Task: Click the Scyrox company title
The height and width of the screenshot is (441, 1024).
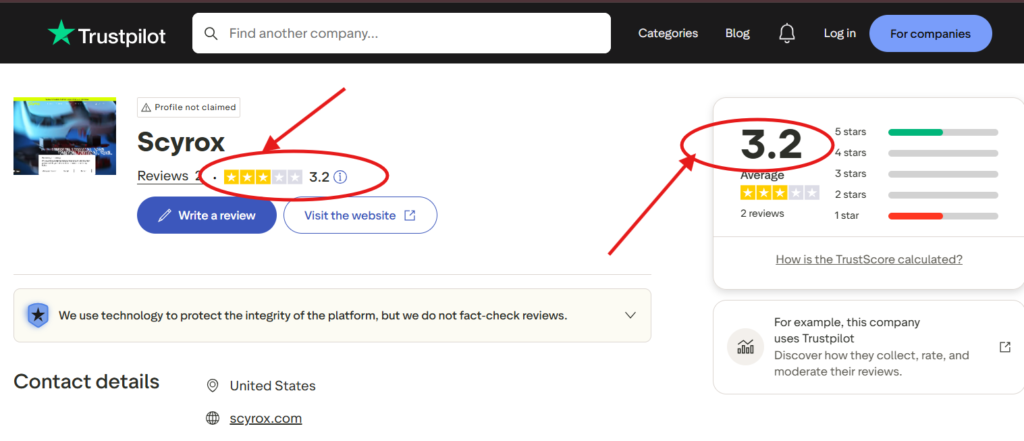Action: [x=181, y=142]
